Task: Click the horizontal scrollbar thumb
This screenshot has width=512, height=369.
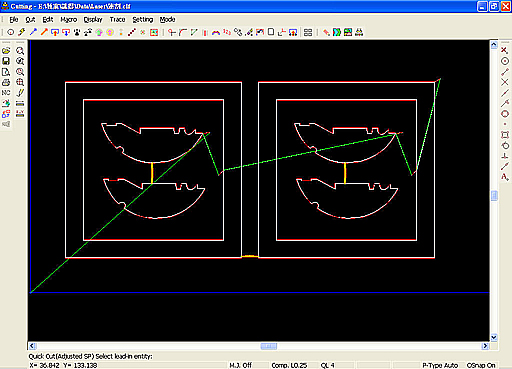Action: click(x=269, y=346)
